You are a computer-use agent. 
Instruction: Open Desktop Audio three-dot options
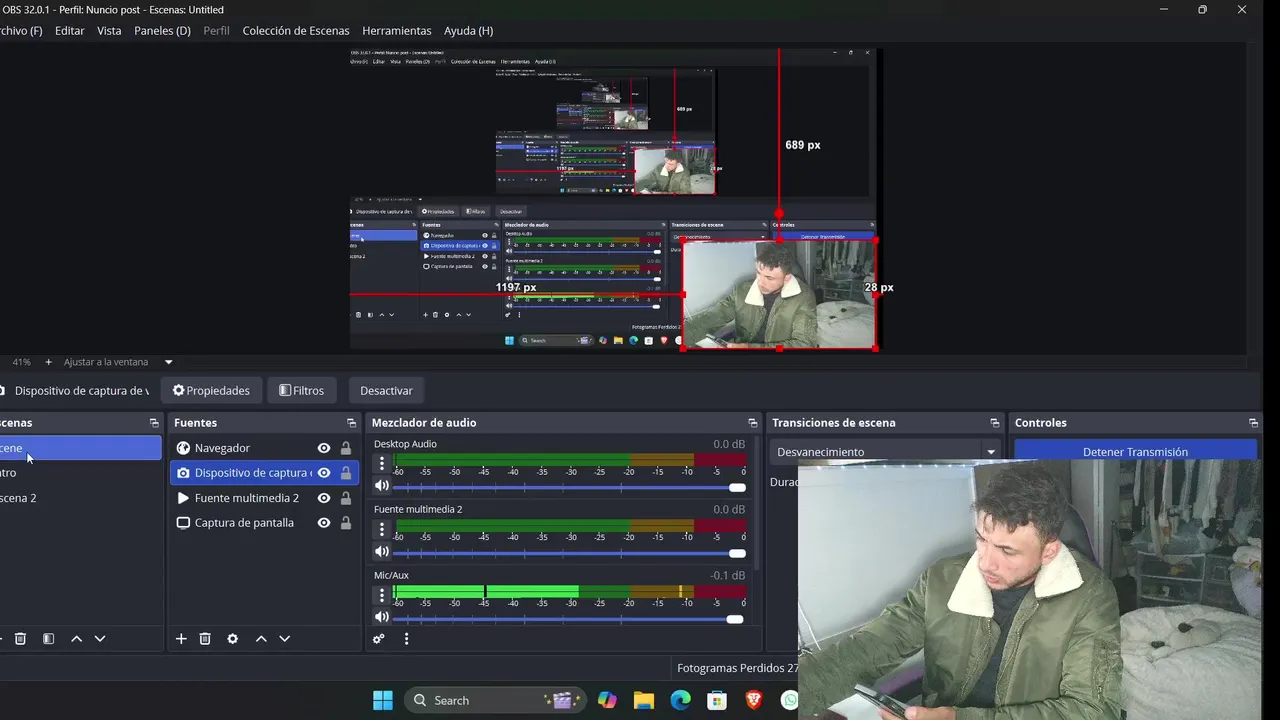[x=381, y=463]
